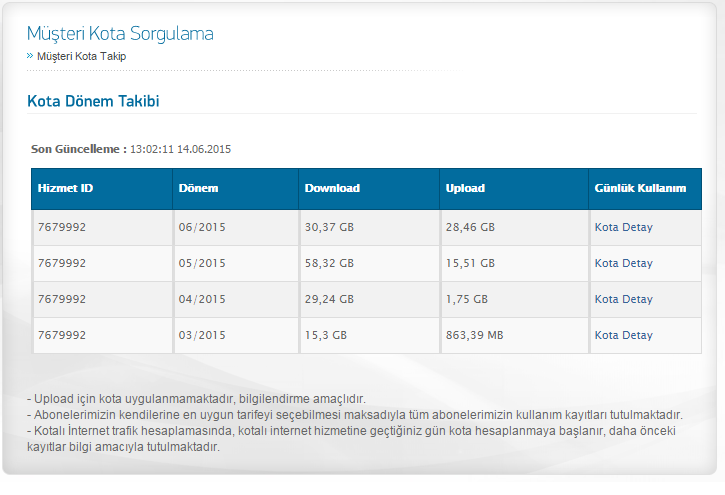Open Kota Detay for period 03/2015
The image size is (725, 495).
(623, 336)
